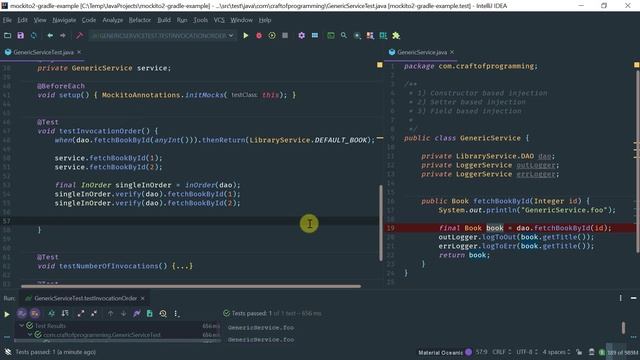Open the VCS menu
640x360 pixels.
click(x=219, y=20)
